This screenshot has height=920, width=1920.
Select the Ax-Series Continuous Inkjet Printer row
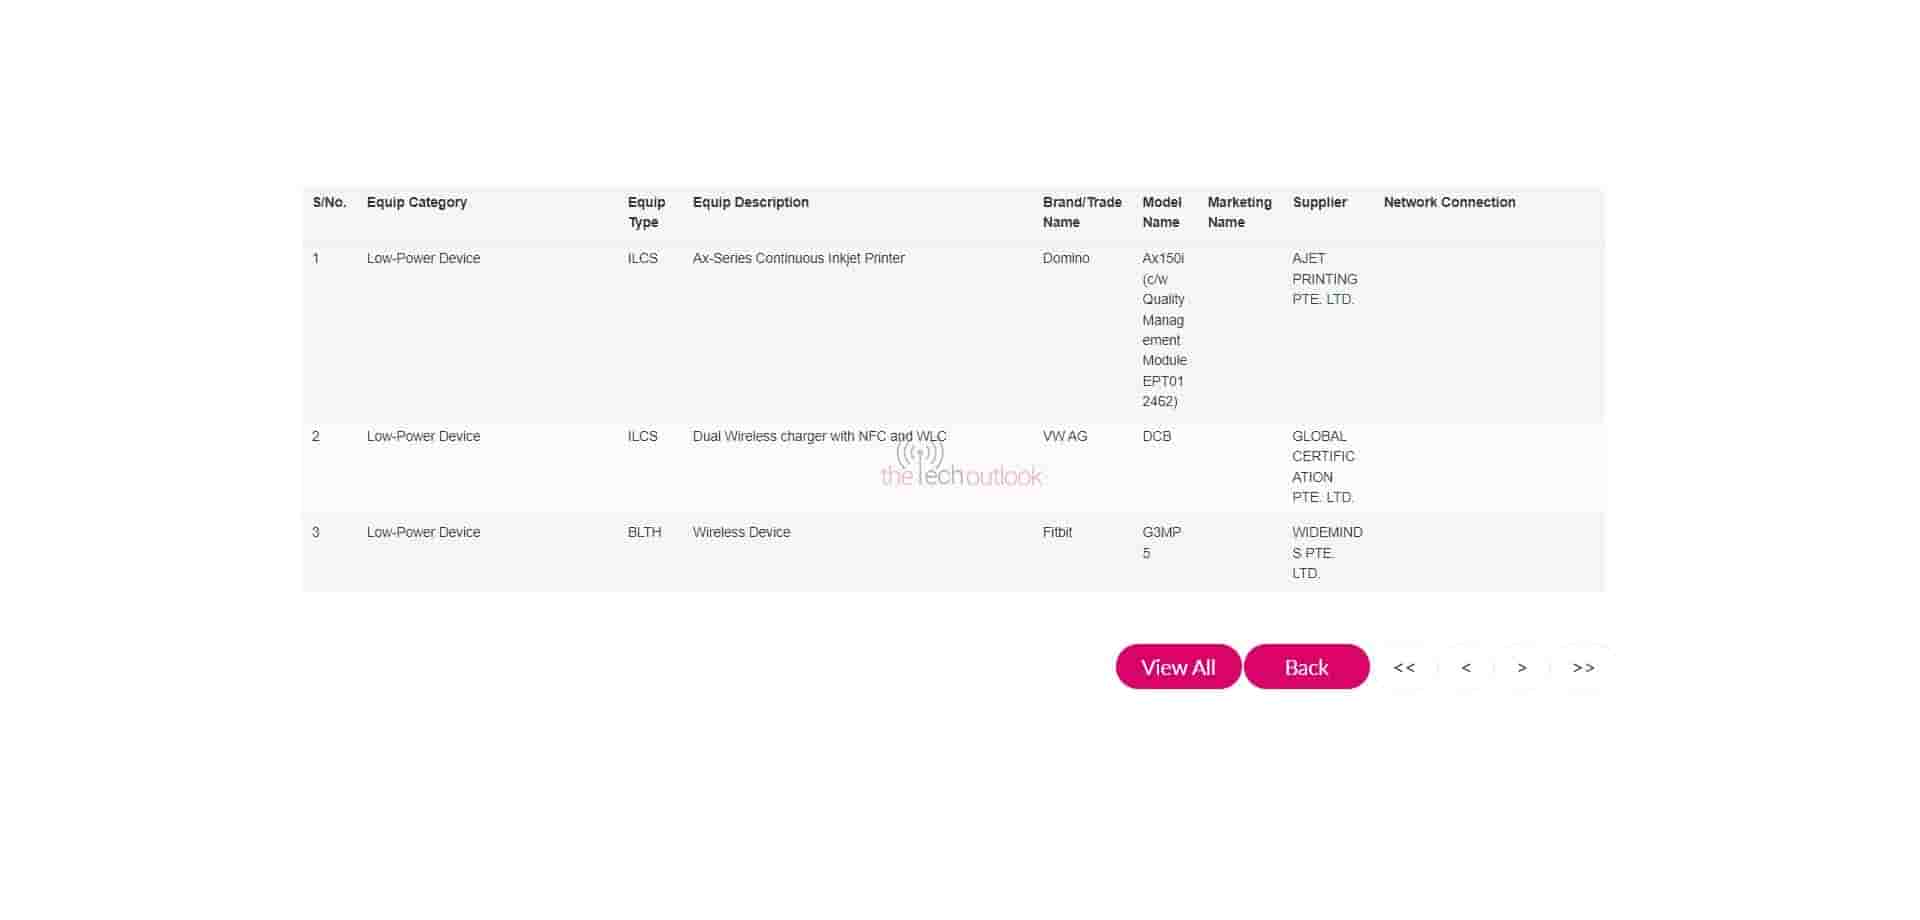coord(798,259)
